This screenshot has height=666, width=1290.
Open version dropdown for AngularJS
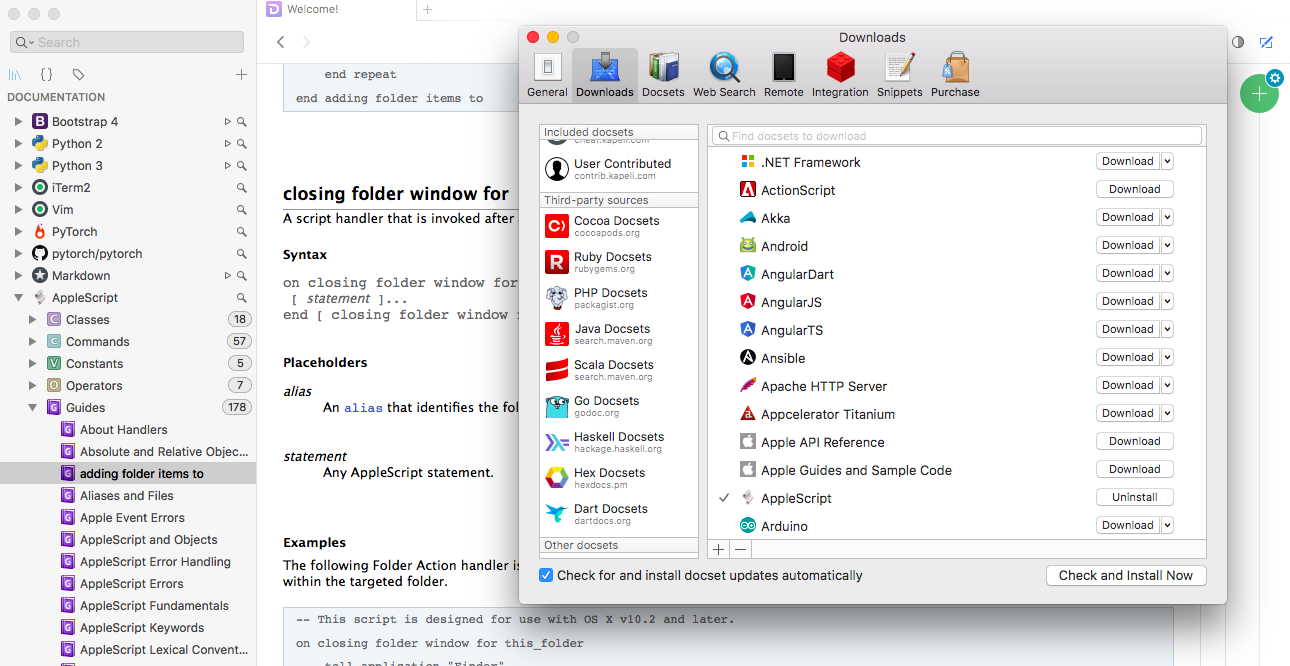pyautogui.click(x=1167, y=301)
